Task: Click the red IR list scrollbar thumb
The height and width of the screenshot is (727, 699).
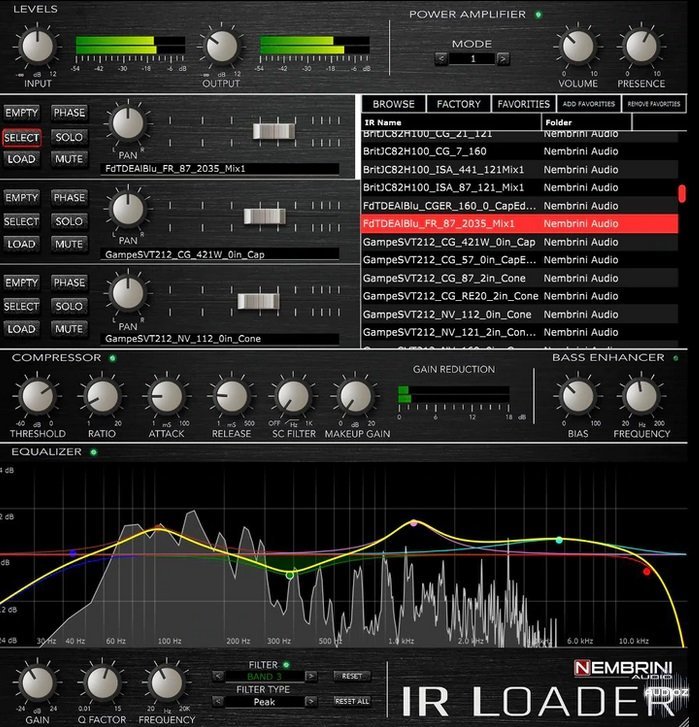Action: click(x=681, y=193)
